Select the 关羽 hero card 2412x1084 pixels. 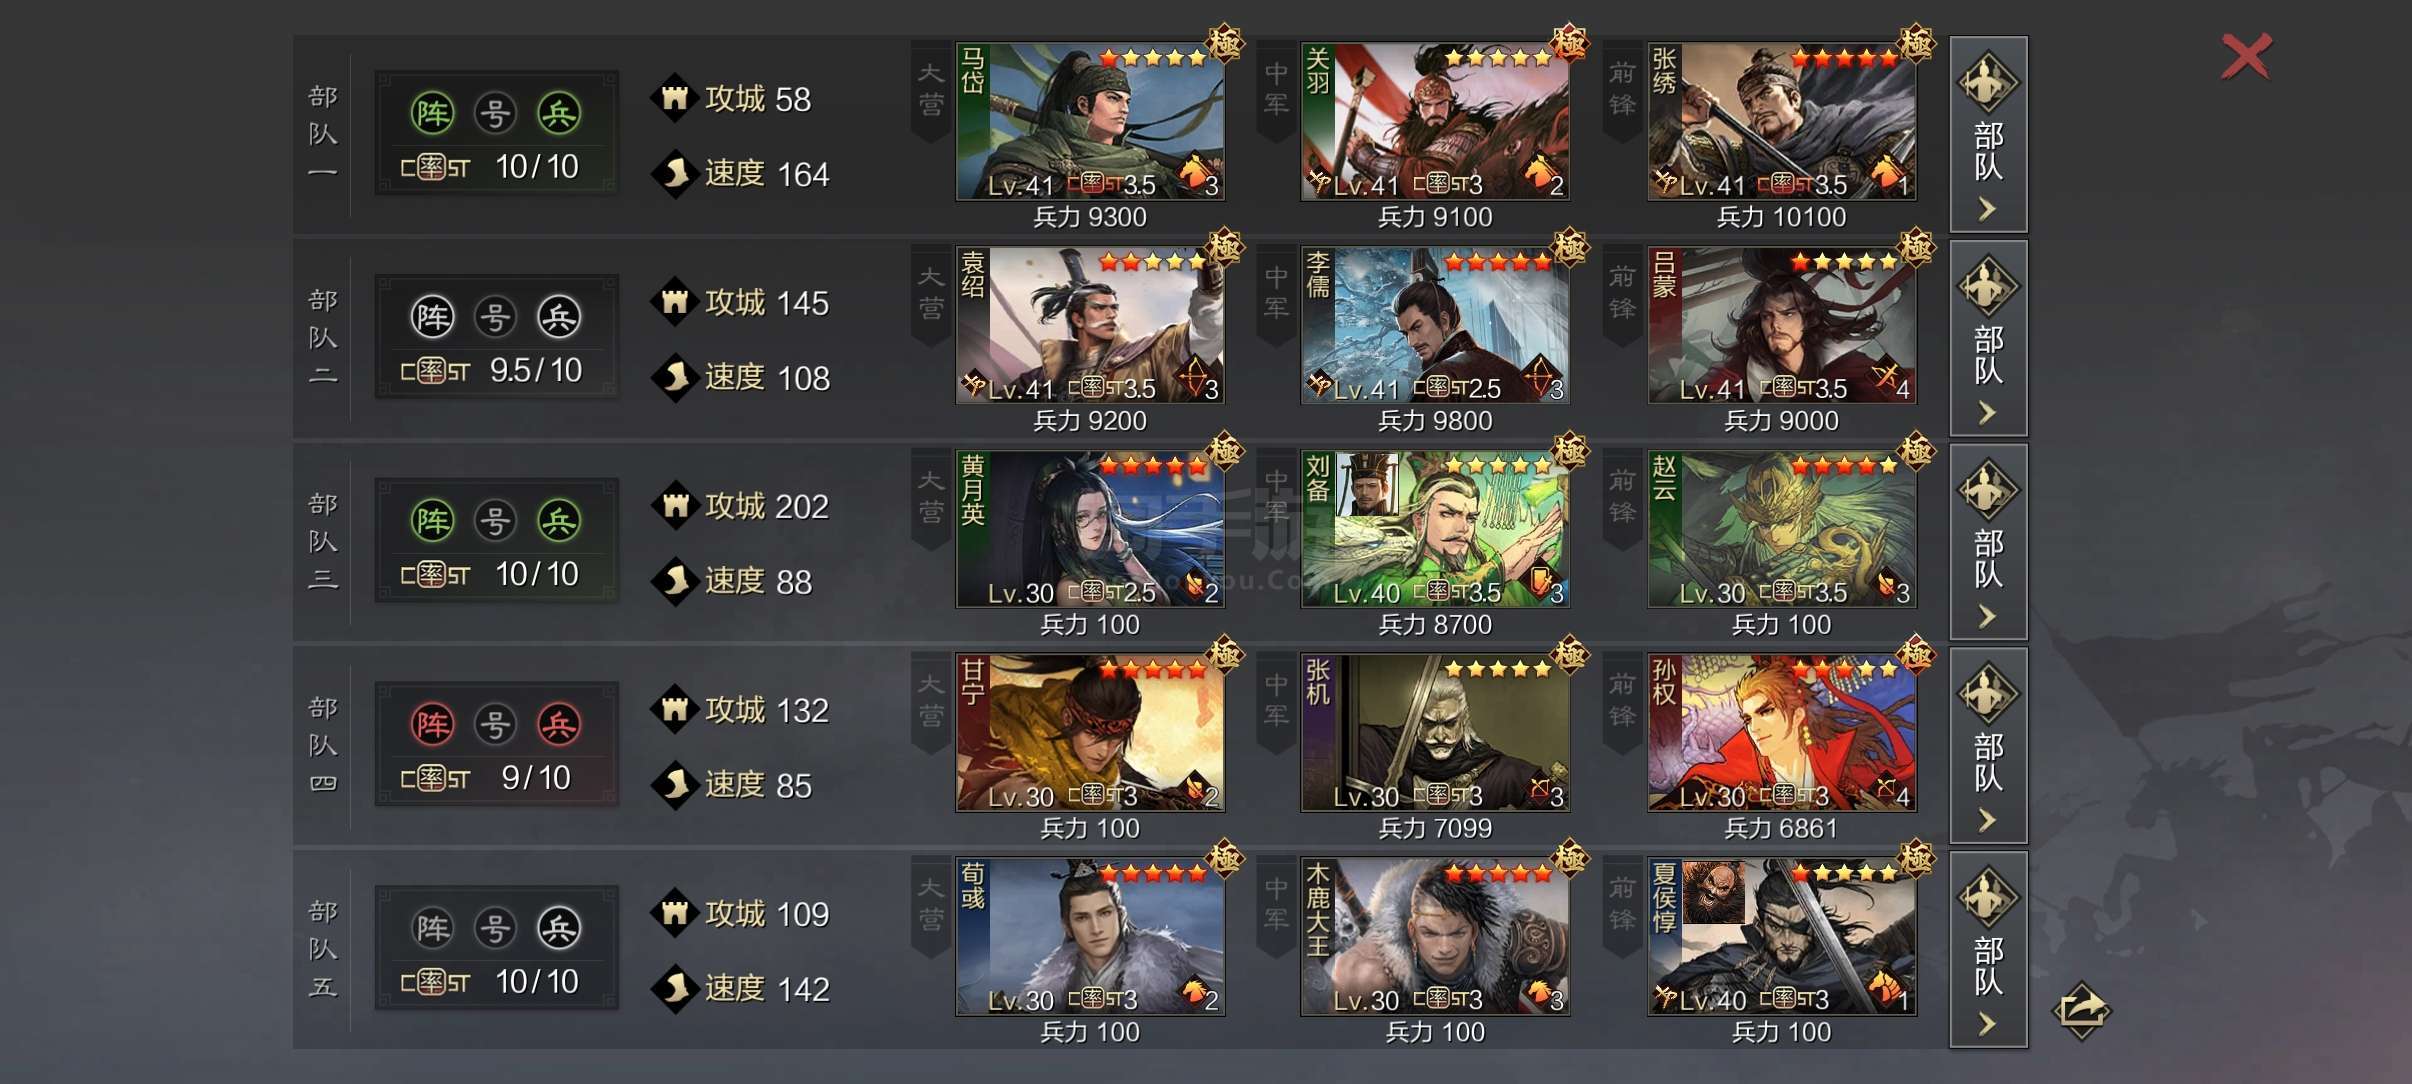[1435, 121]
